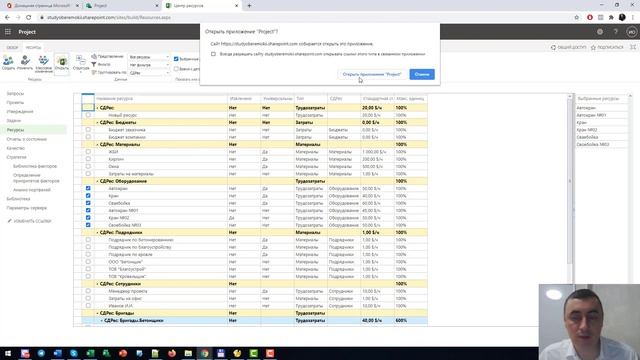This screenshot has height=360, width=640.
Task: Uncheck the Автокран resource checkbox
Action: 88,189
